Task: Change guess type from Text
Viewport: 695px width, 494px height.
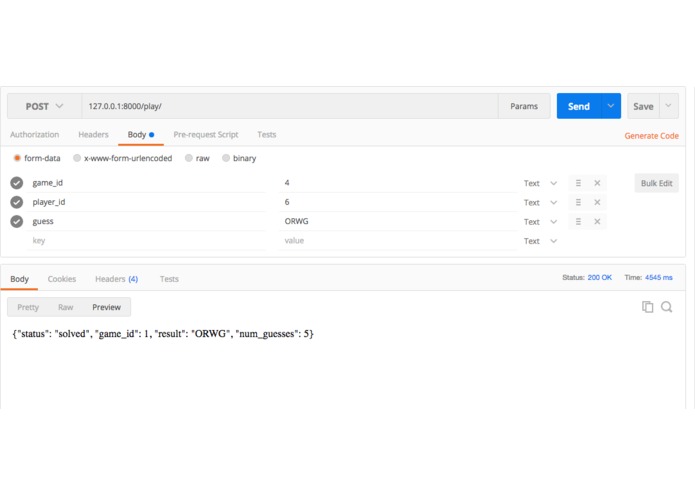Action: pyautogui.click(x=540, y=222)
